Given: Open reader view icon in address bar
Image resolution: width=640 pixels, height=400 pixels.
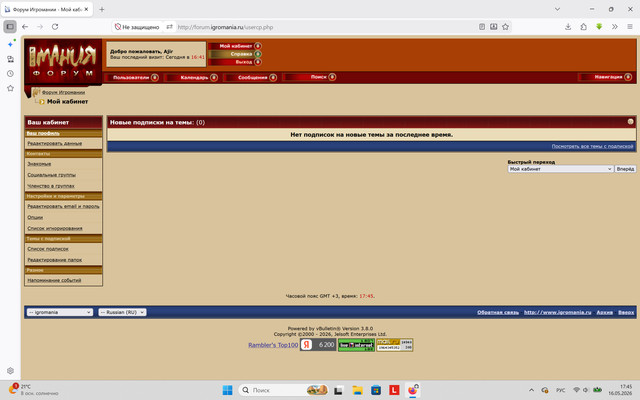Looking at the screenshot, I should point(482,27).
